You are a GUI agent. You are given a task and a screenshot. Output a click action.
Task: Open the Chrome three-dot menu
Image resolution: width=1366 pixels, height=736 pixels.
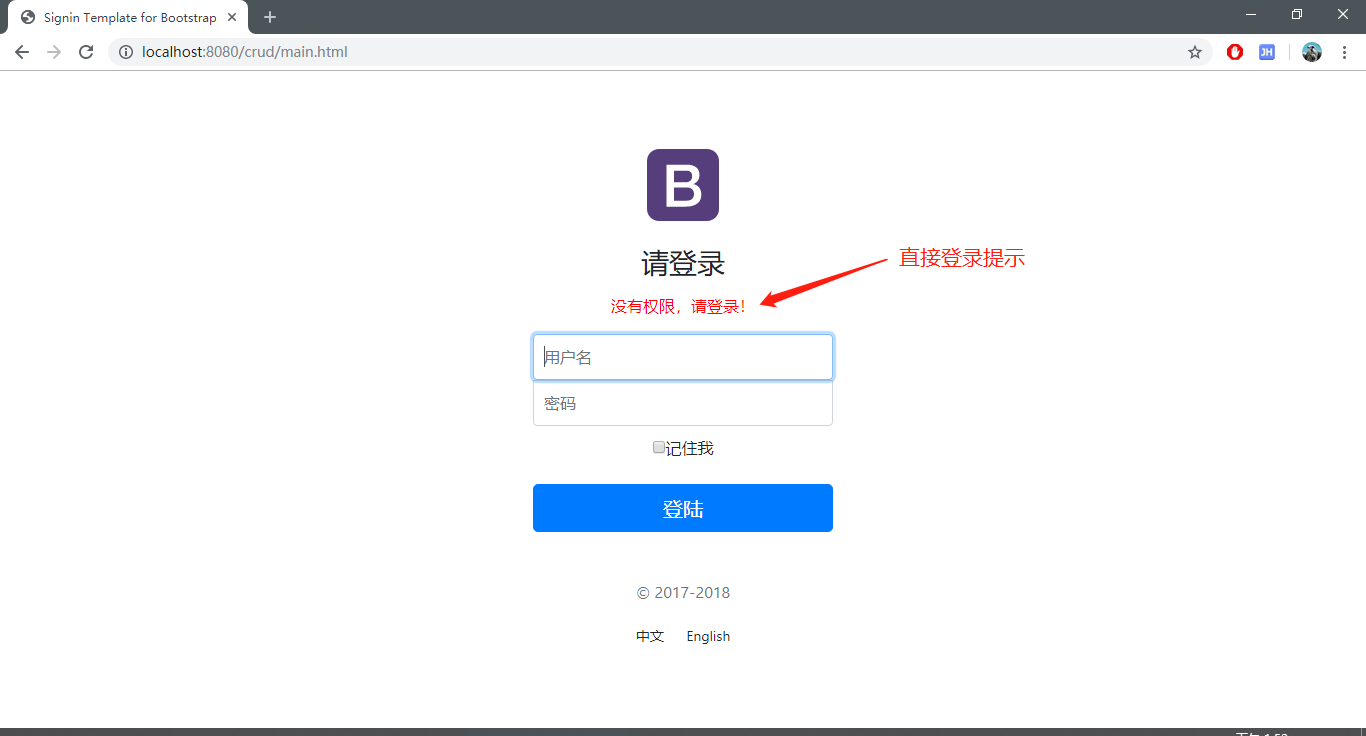(1345, 52)
